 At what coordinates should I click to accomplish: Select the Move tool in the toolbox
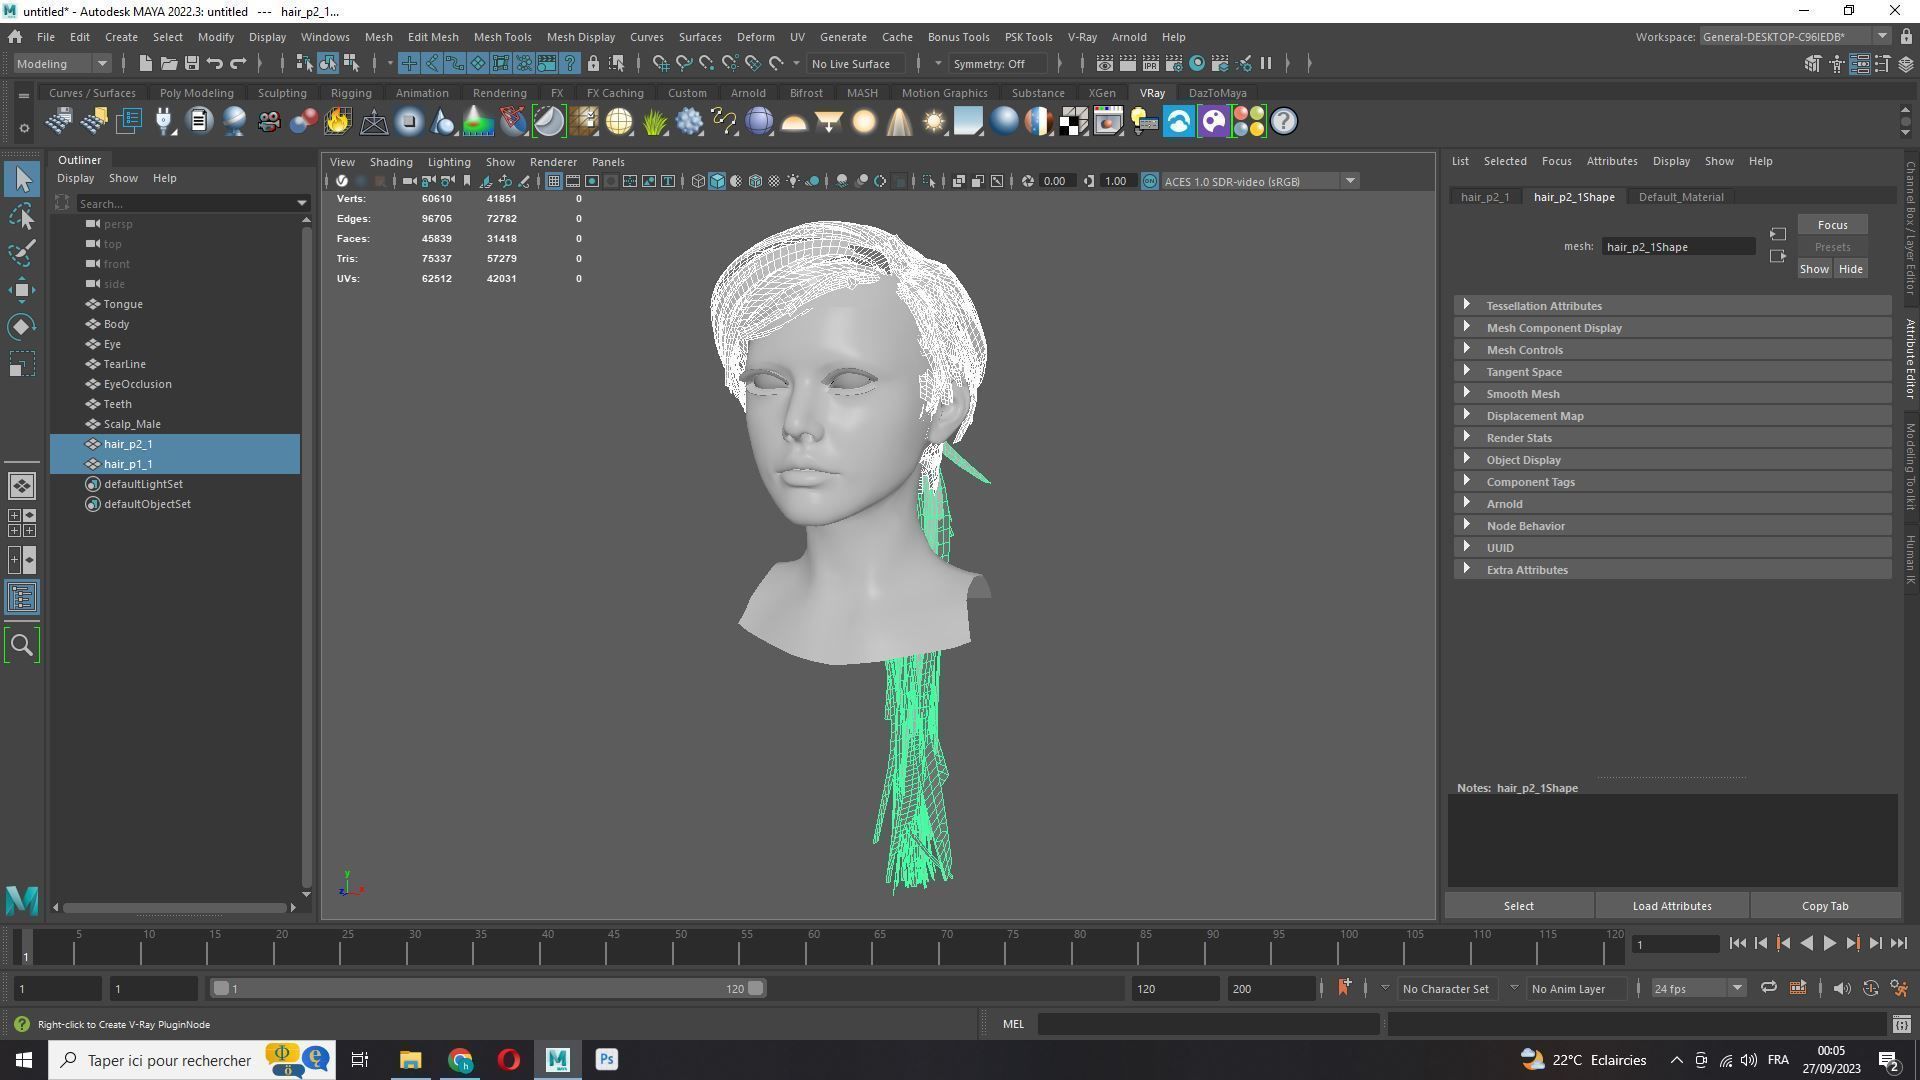click(22, 290)
